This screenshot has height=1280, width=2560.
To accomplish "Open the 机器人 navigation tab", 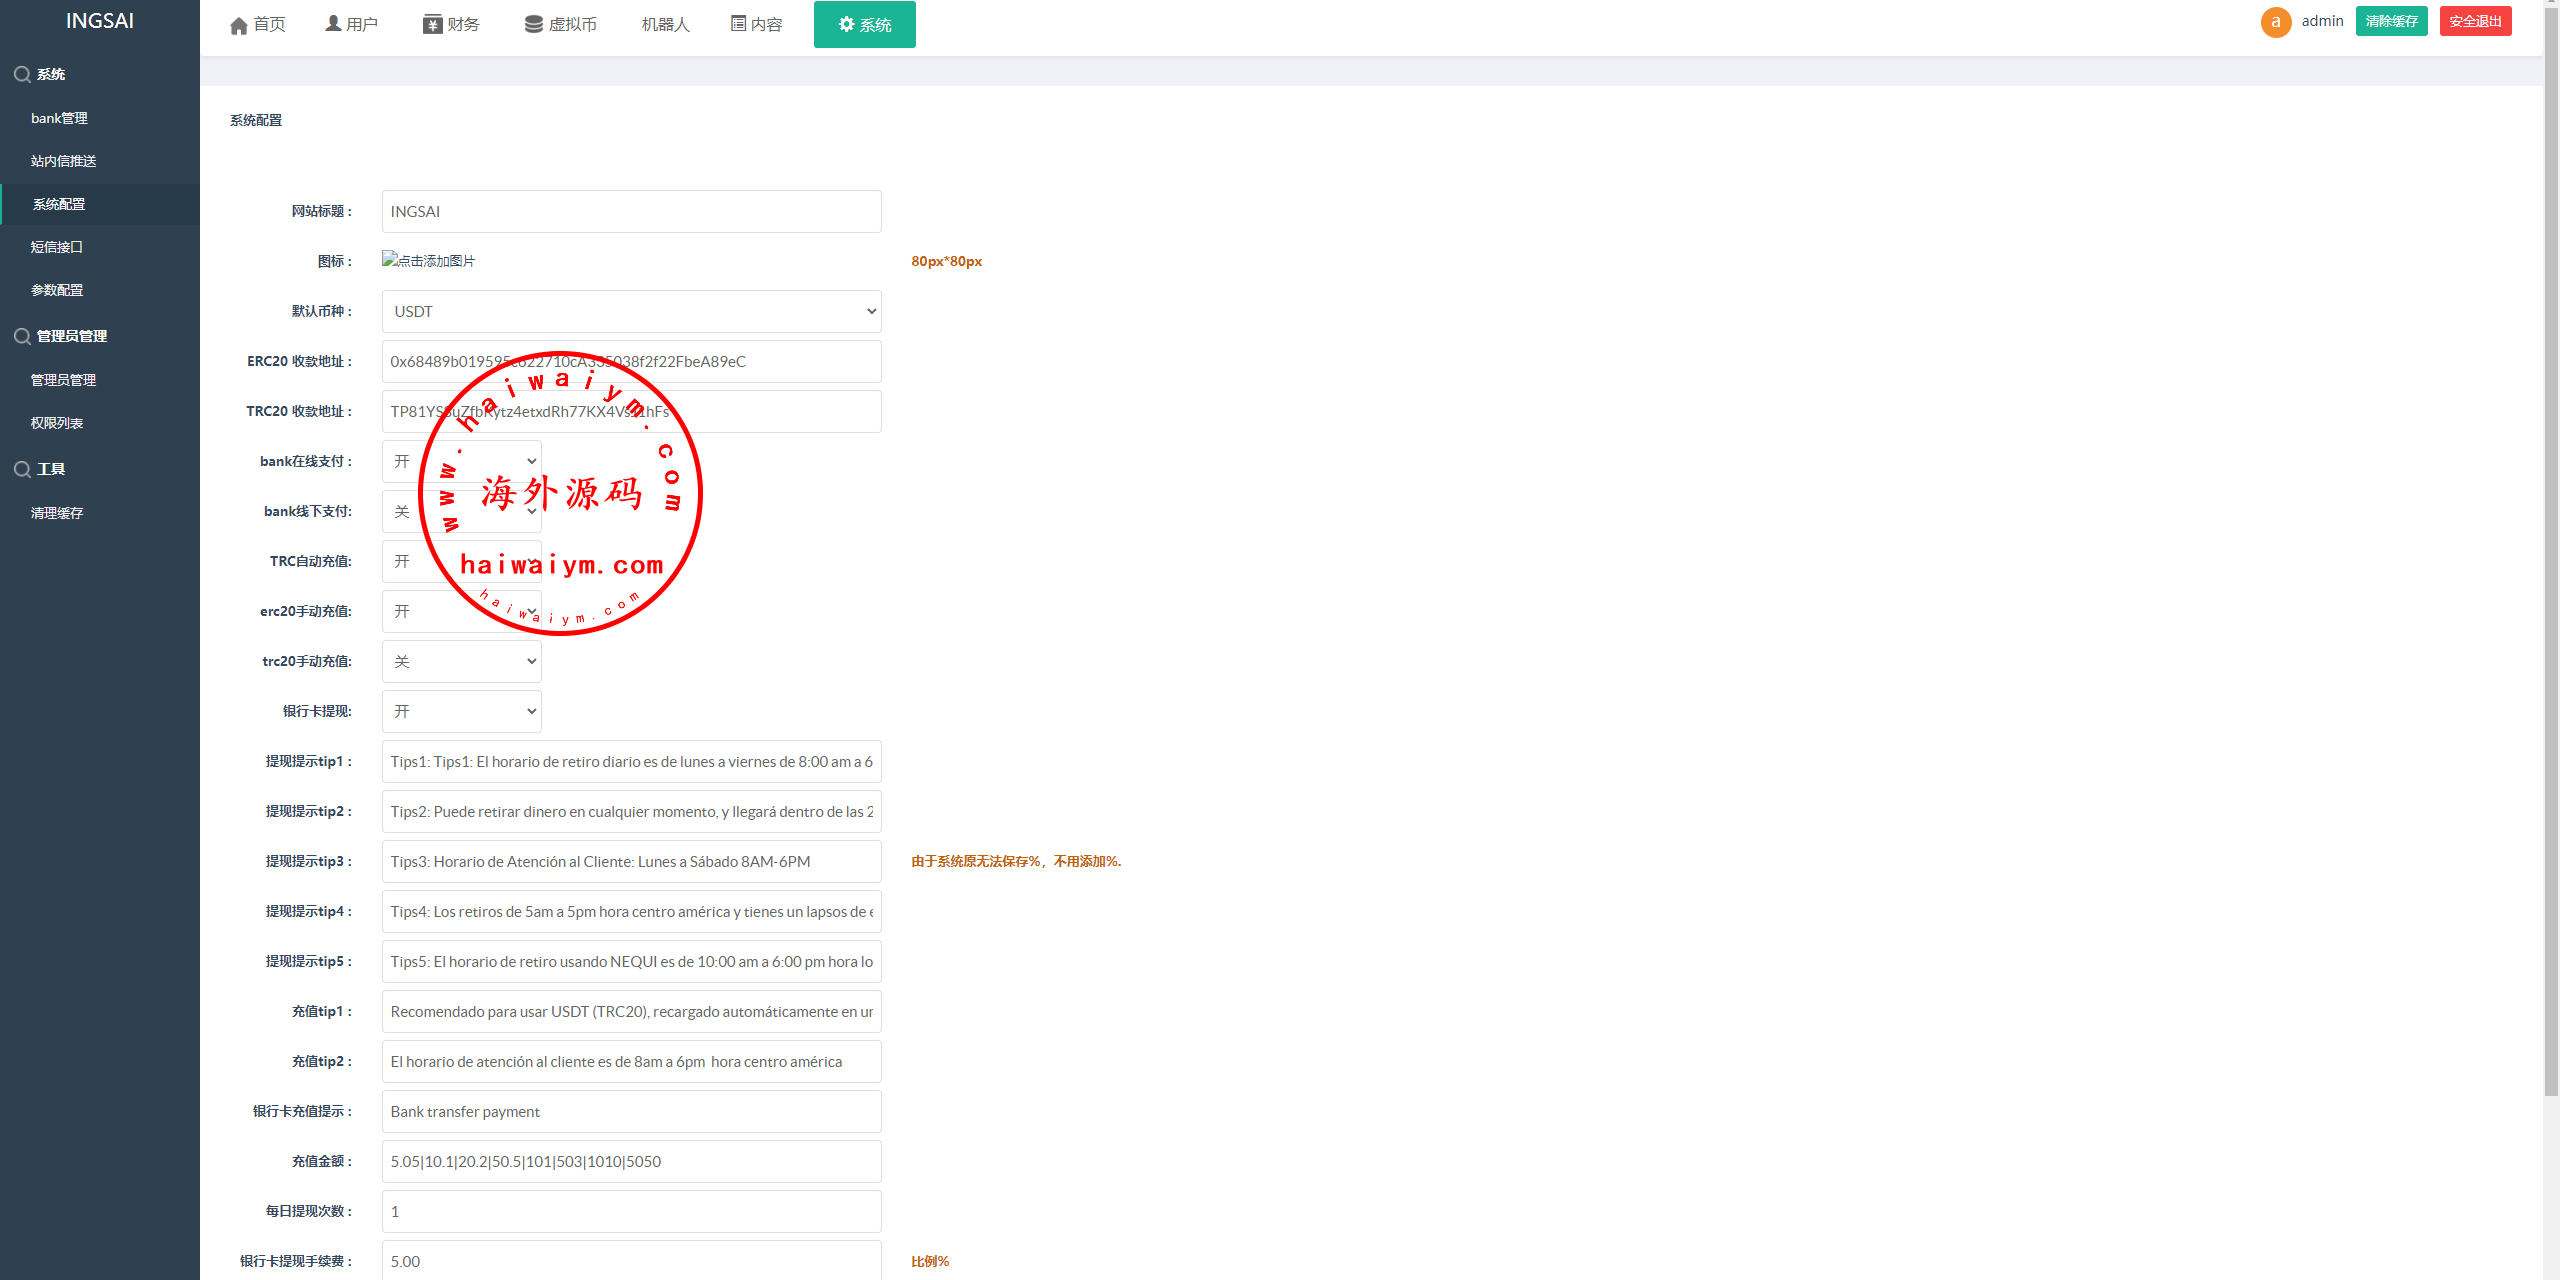I will (665, 24).
